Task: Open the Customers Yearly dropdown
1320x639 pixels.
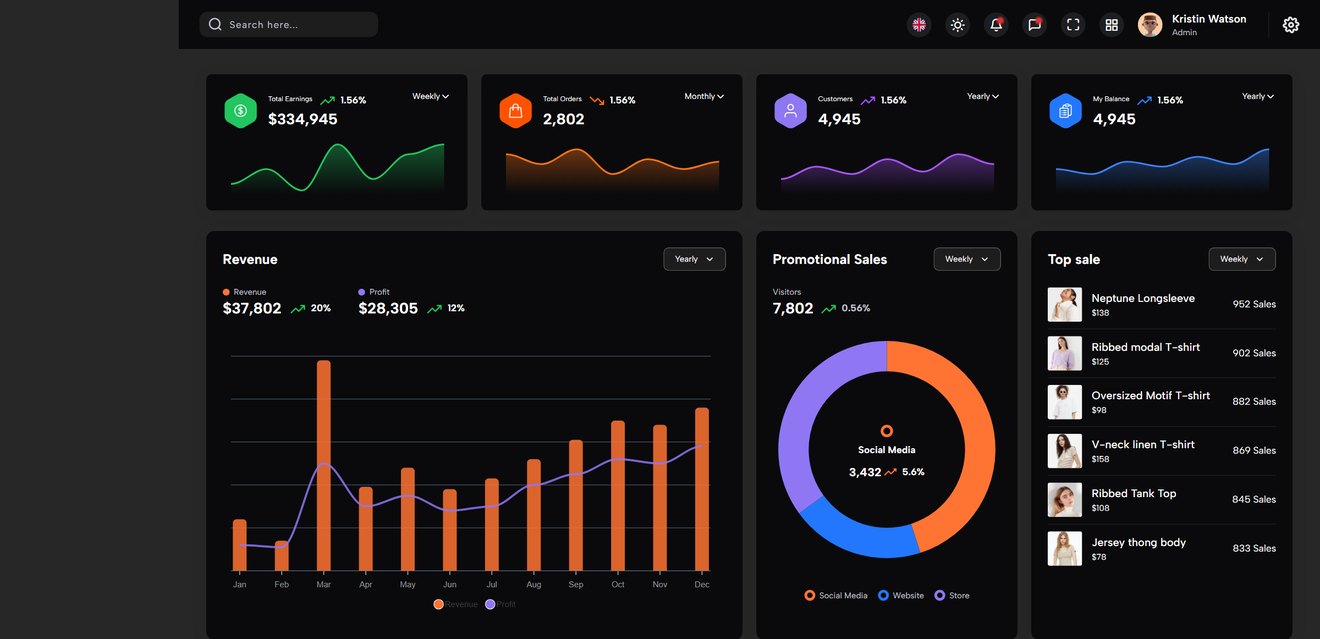Action: (983, 97)
